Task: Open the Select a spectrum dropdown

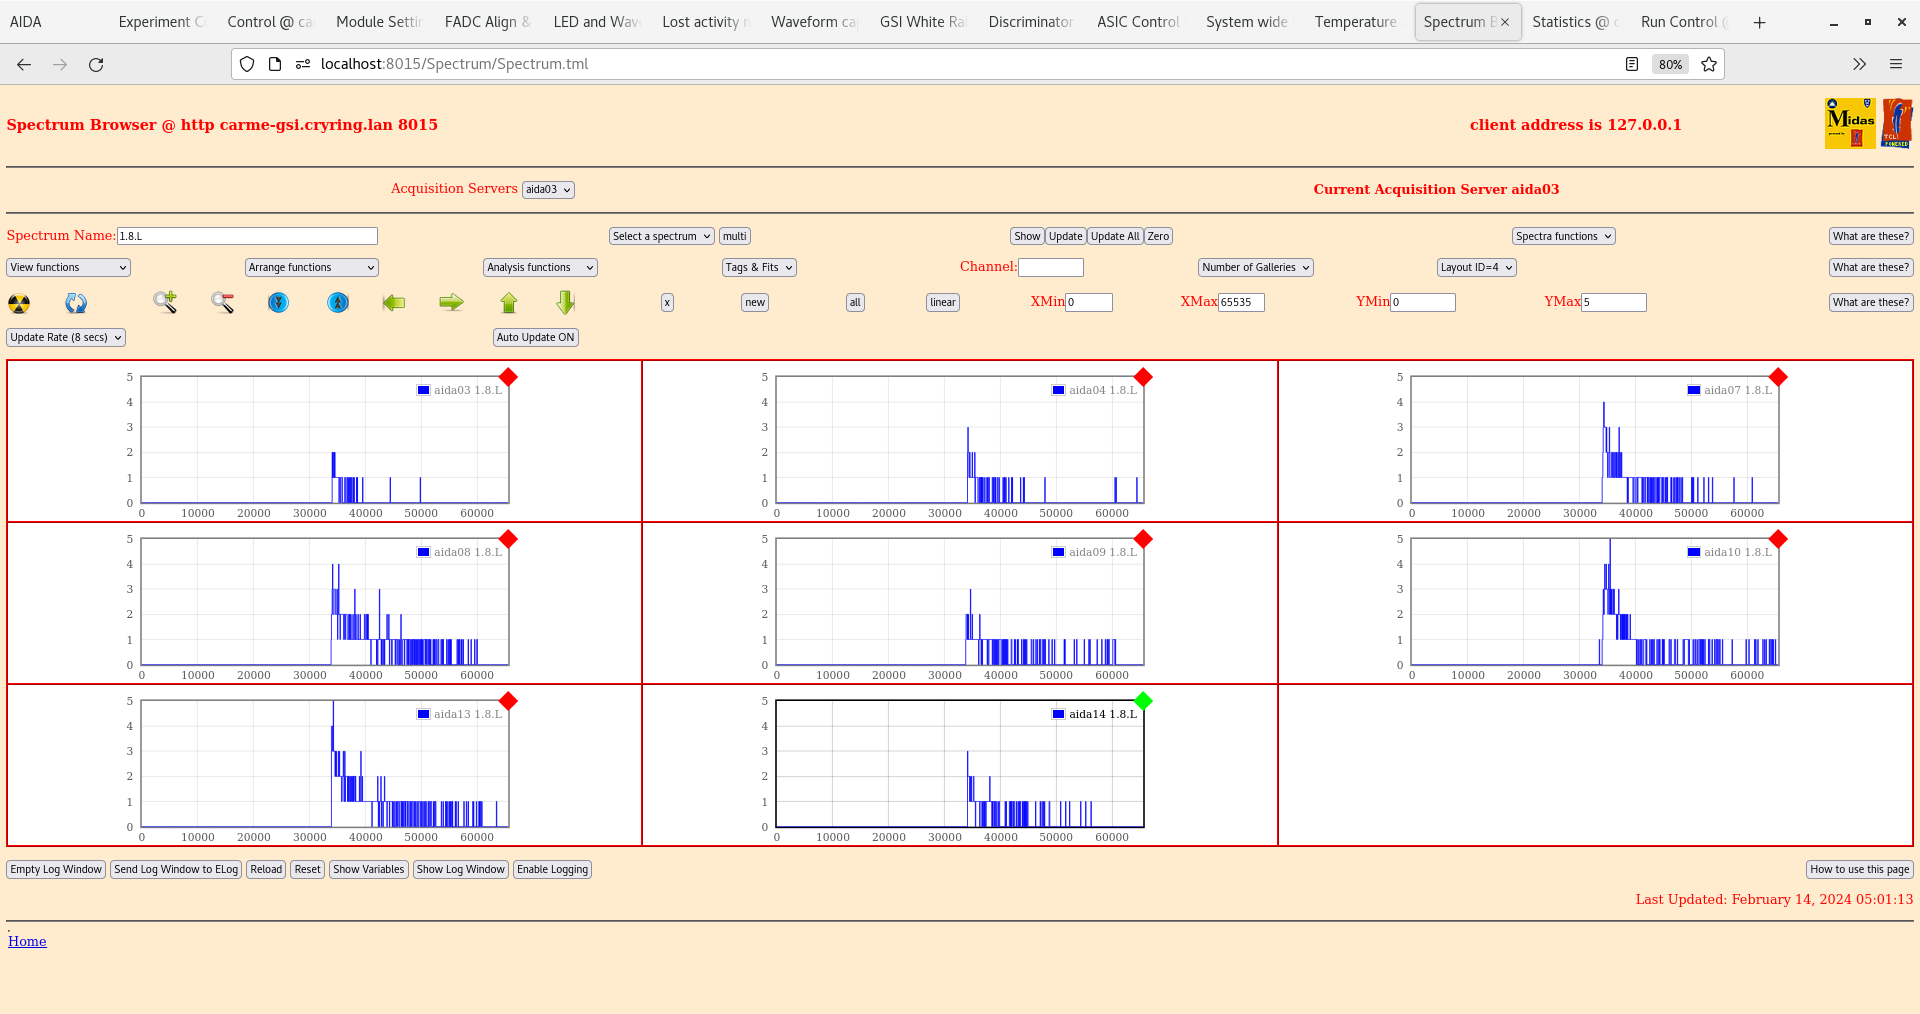Action: coord(660,236)
